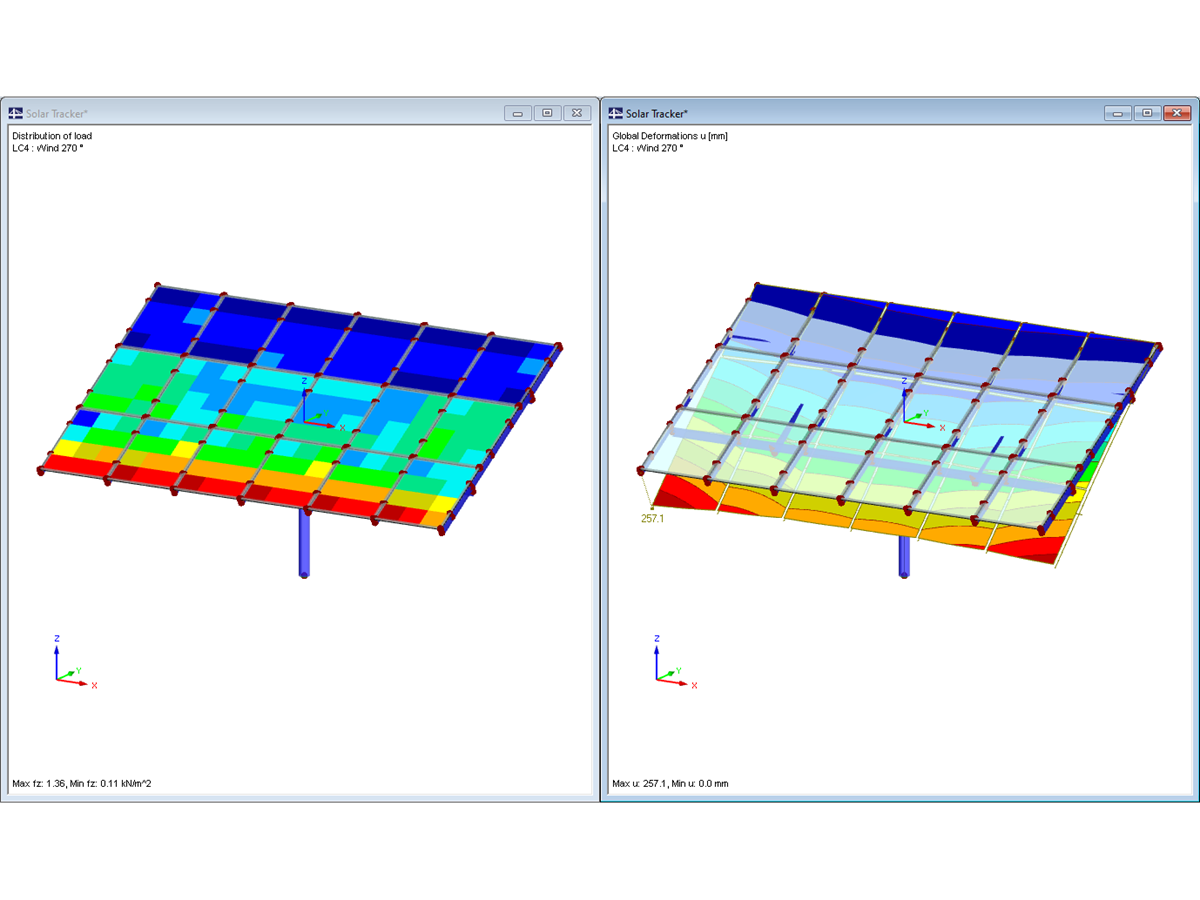Restore down the right Solar Tracker window
Screen dimensions: 1200x900
pyautogui.click(x=1147, y=113)
